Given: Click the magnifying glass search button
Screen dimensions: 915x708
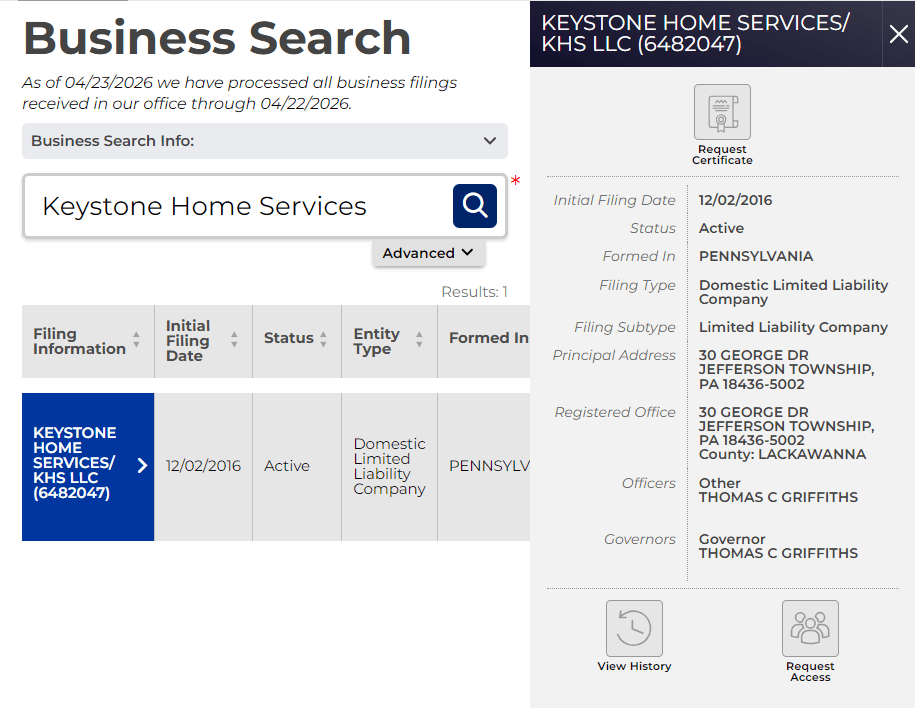Looking at the screenshot, I should point(474,205).
